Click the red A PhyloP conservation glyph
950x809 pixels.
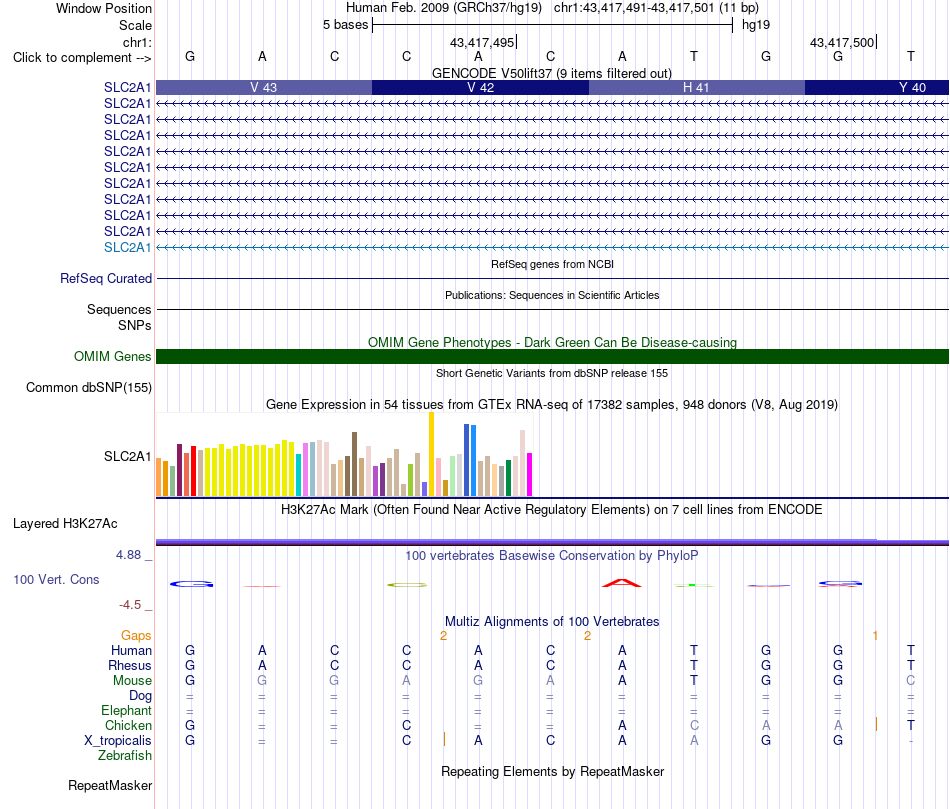tap(622, 583)
